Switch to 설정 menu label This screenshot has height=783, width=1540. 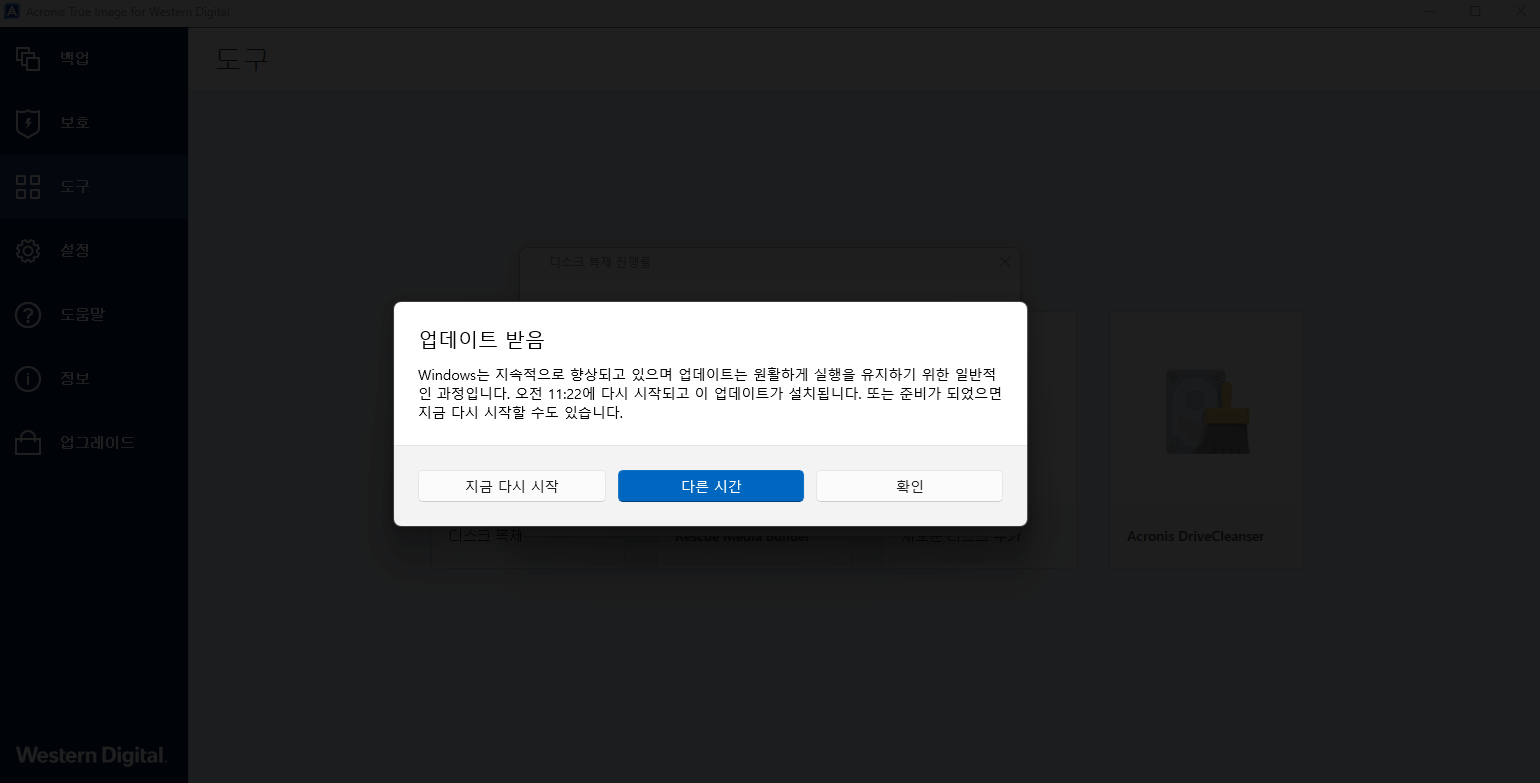75,250
